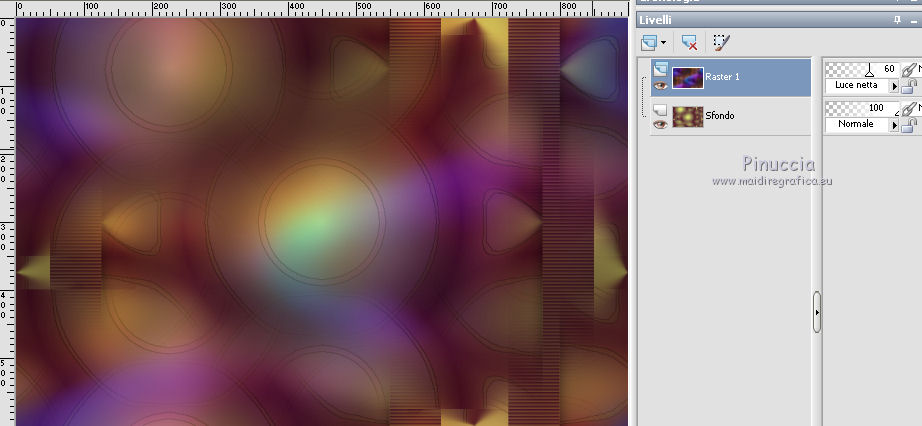Viewport: 922px width, 426px height.
Task: Adjust the Sfondo opacity slider at 100
Action: pos(862,108)
